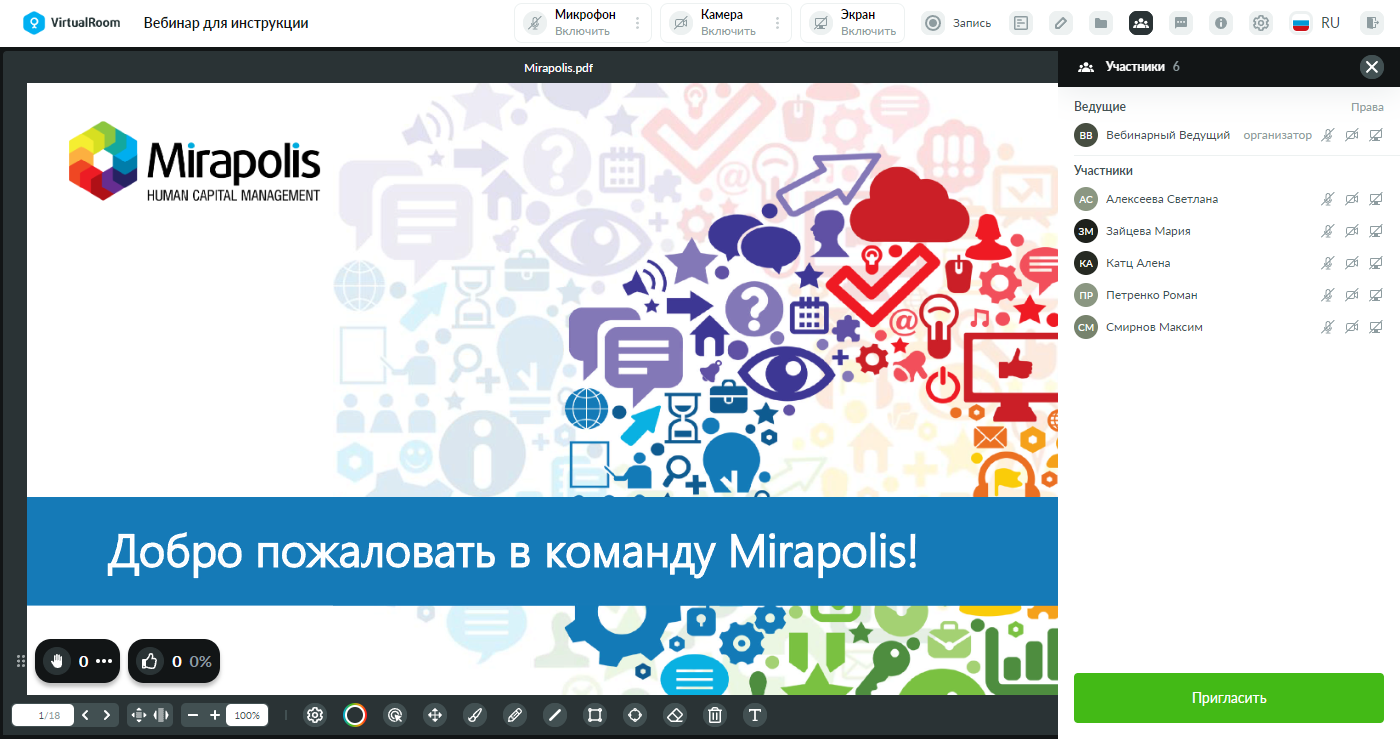This screenshot has width=1400, height=739.
Task: Start the recording with Запись button
Action: point(957,23)
